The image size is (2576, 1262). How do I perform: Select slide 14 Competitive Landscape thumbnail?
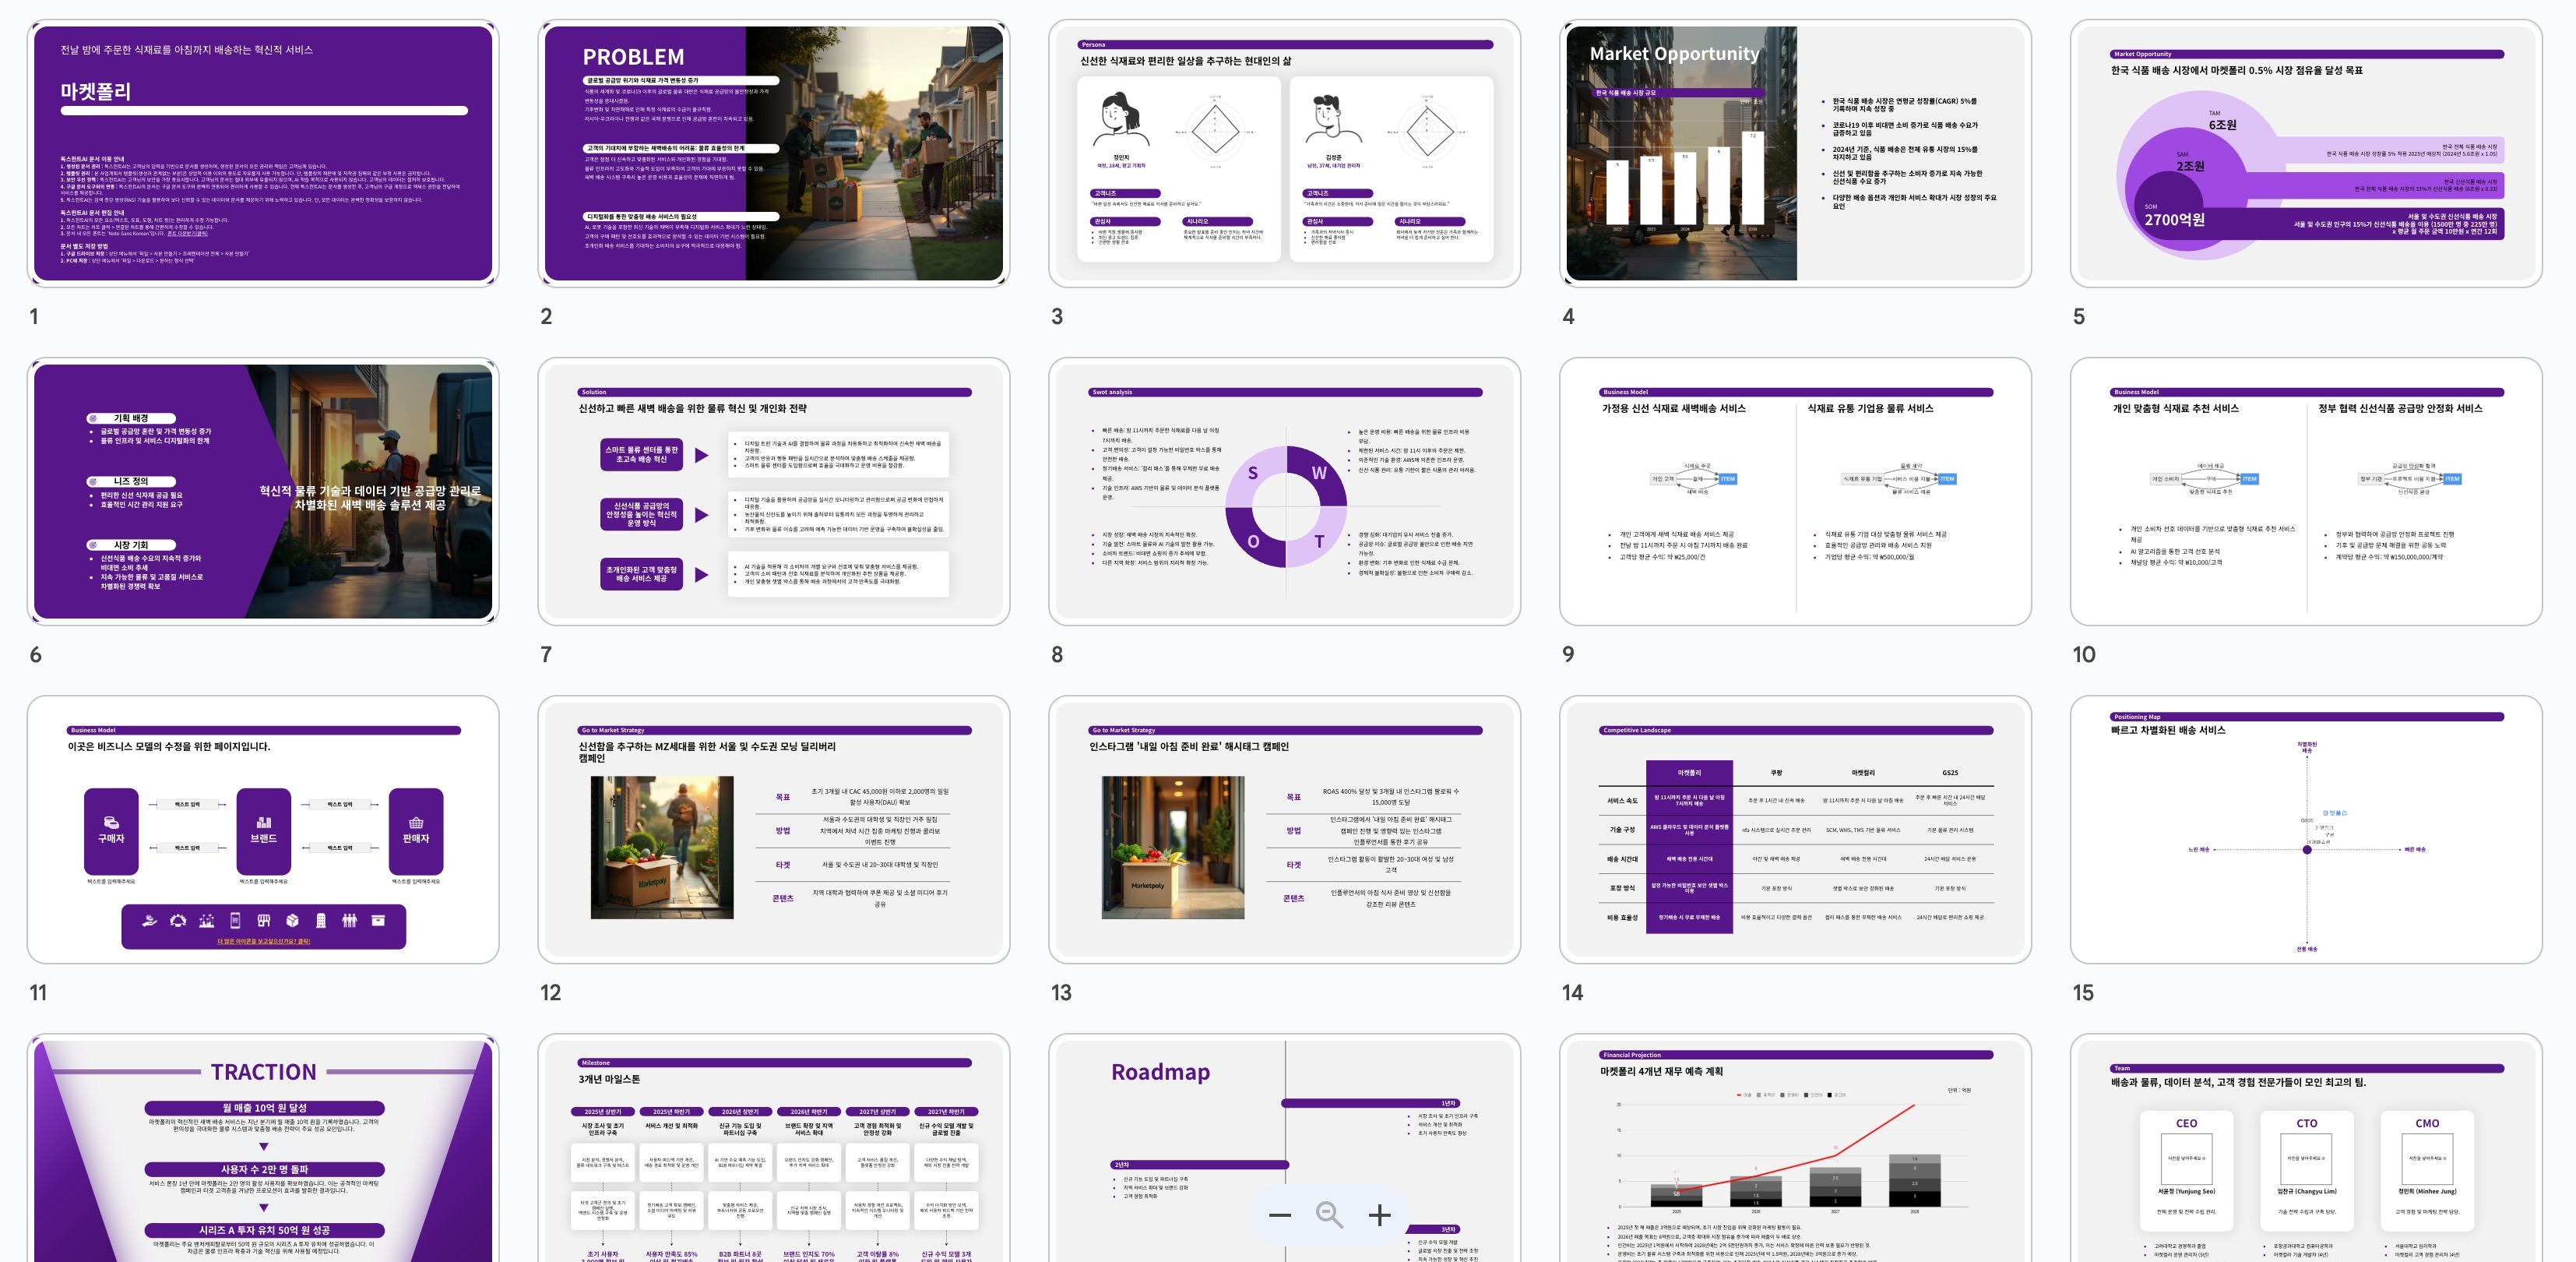[x=1796, y=829]
